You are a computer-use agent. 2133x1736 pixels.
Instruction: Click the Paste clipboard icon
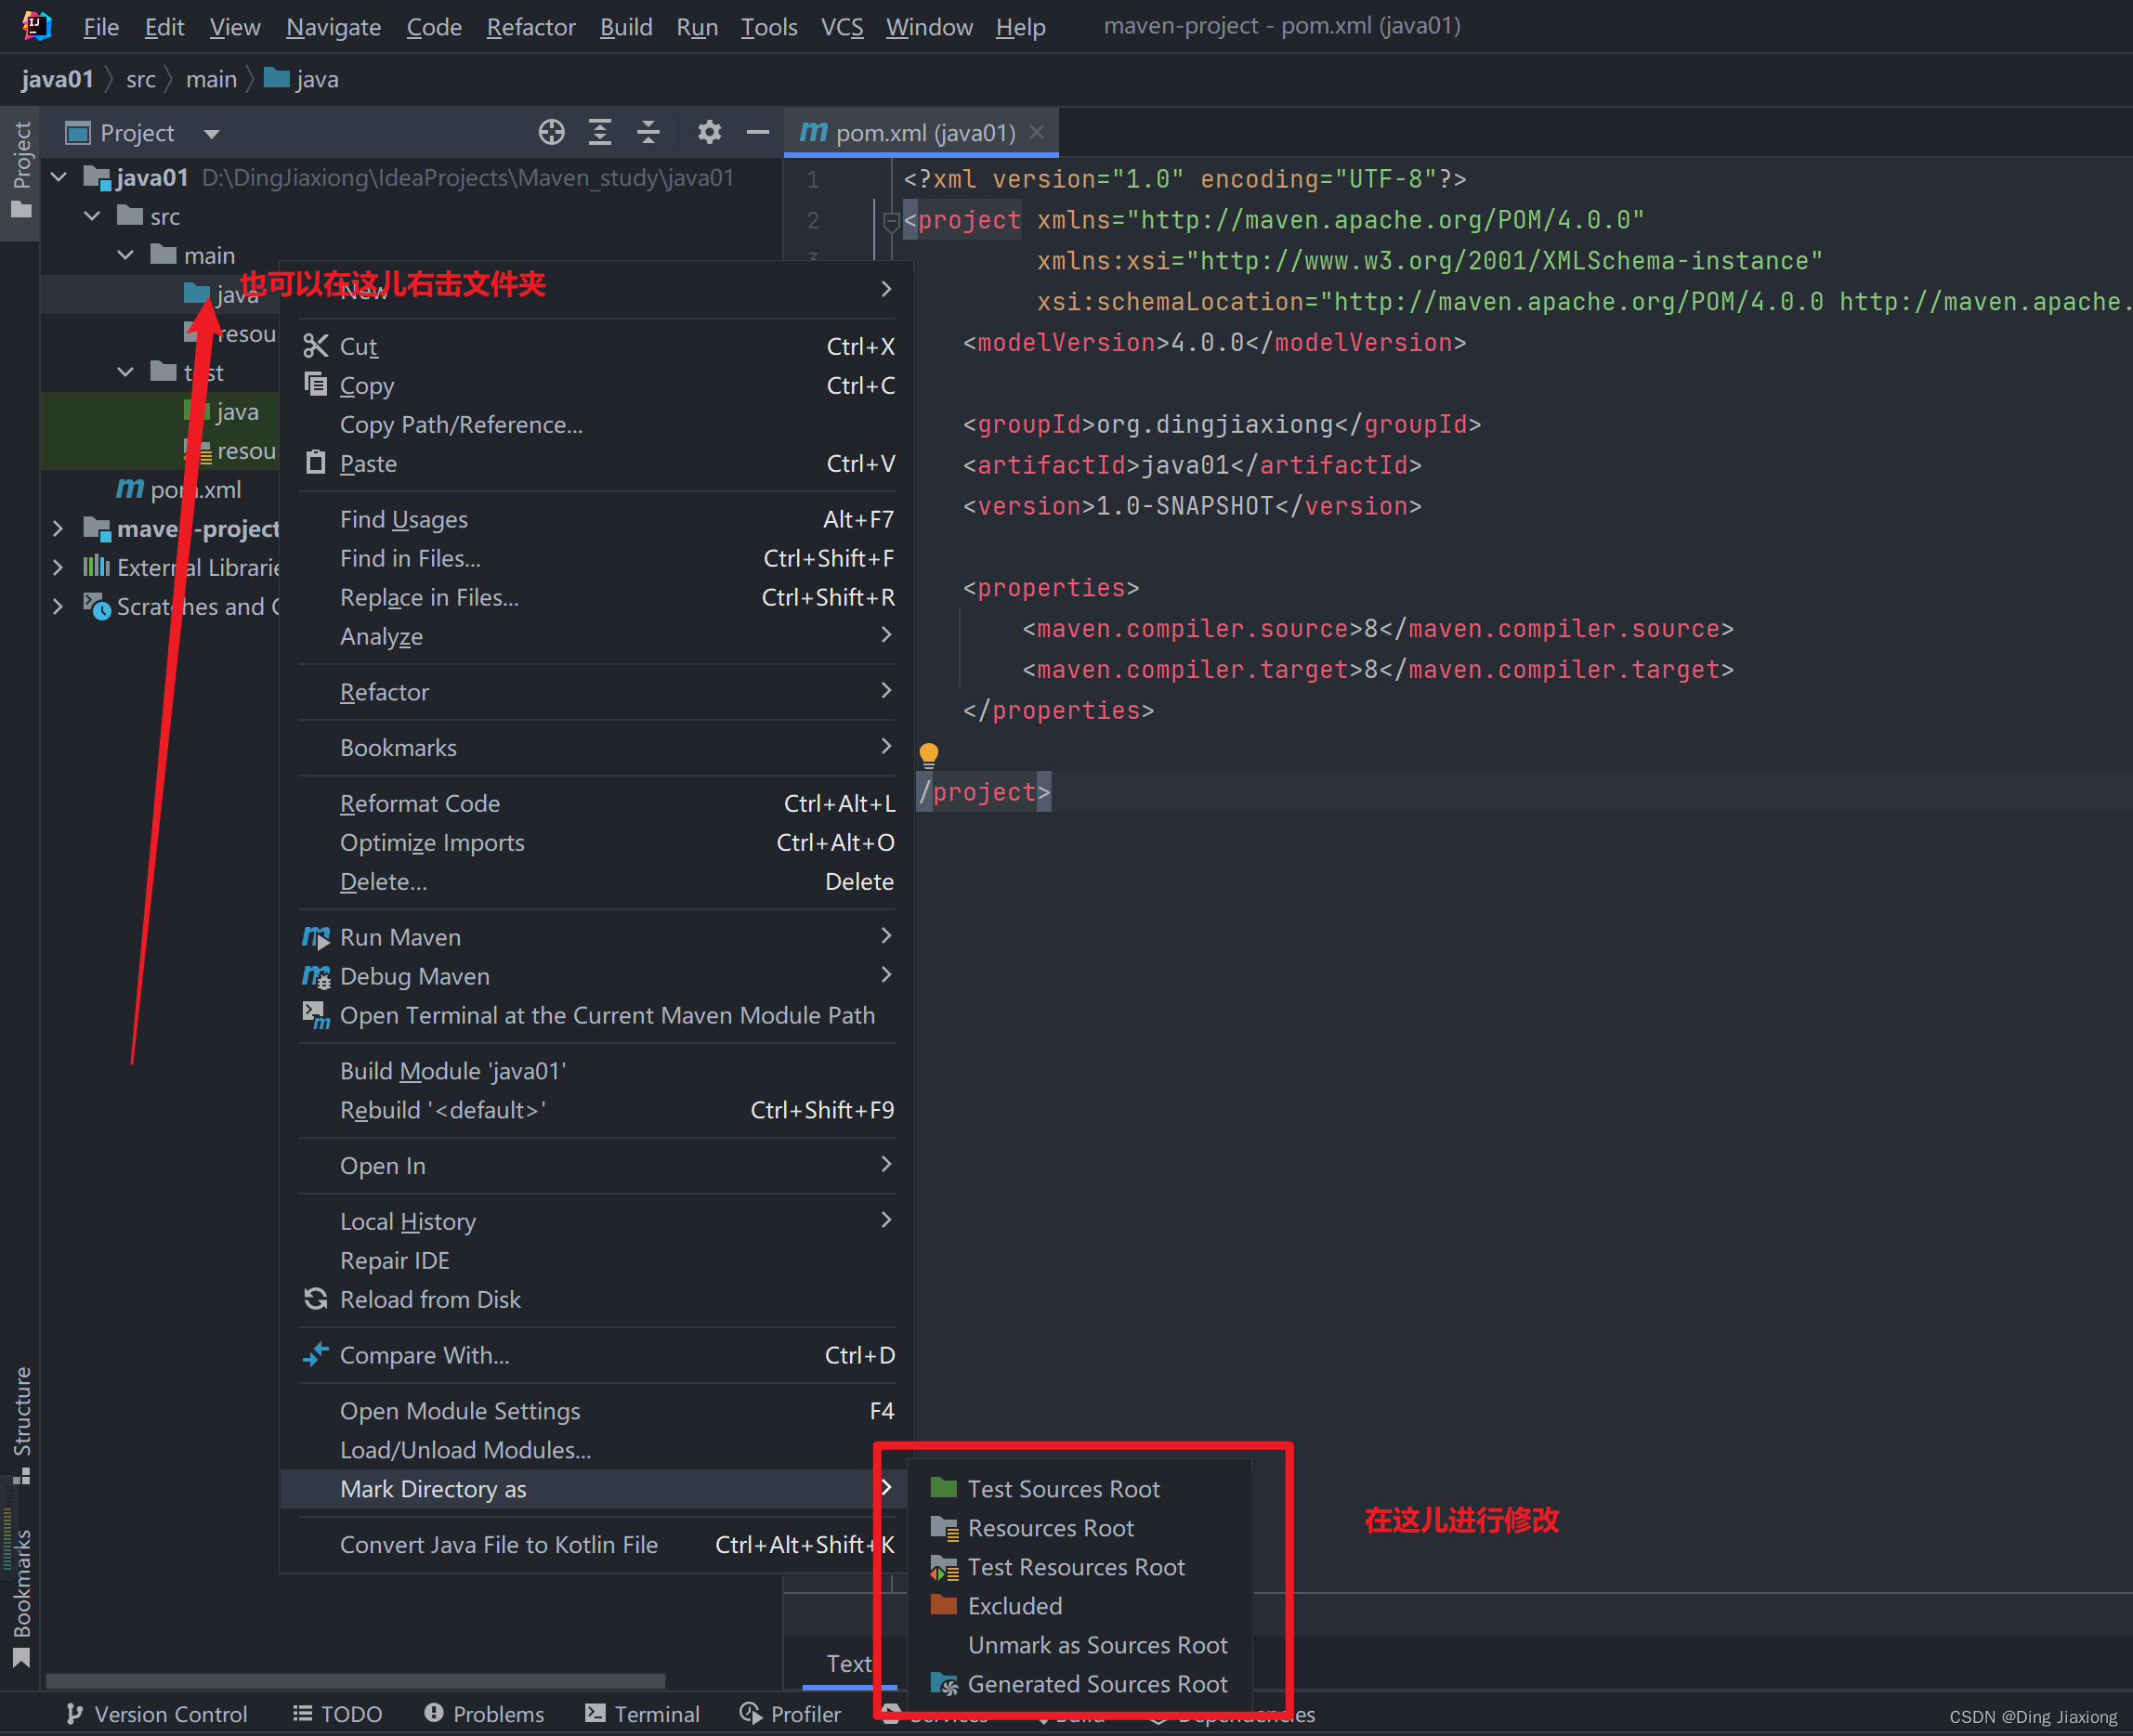point(315,463)
